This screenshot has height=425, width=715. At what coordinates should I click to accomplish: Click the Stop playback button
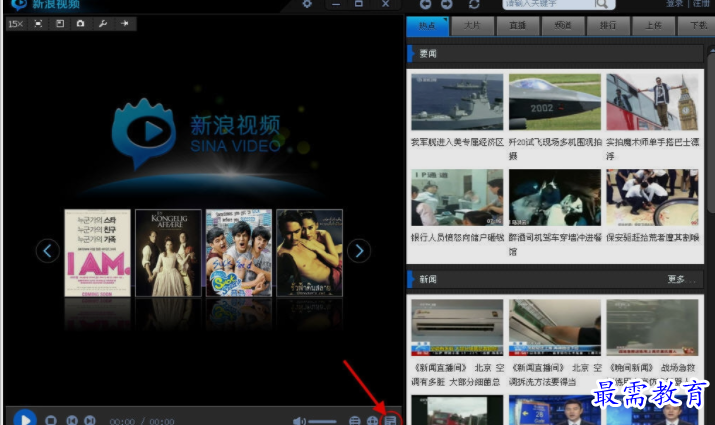point(51,420)
